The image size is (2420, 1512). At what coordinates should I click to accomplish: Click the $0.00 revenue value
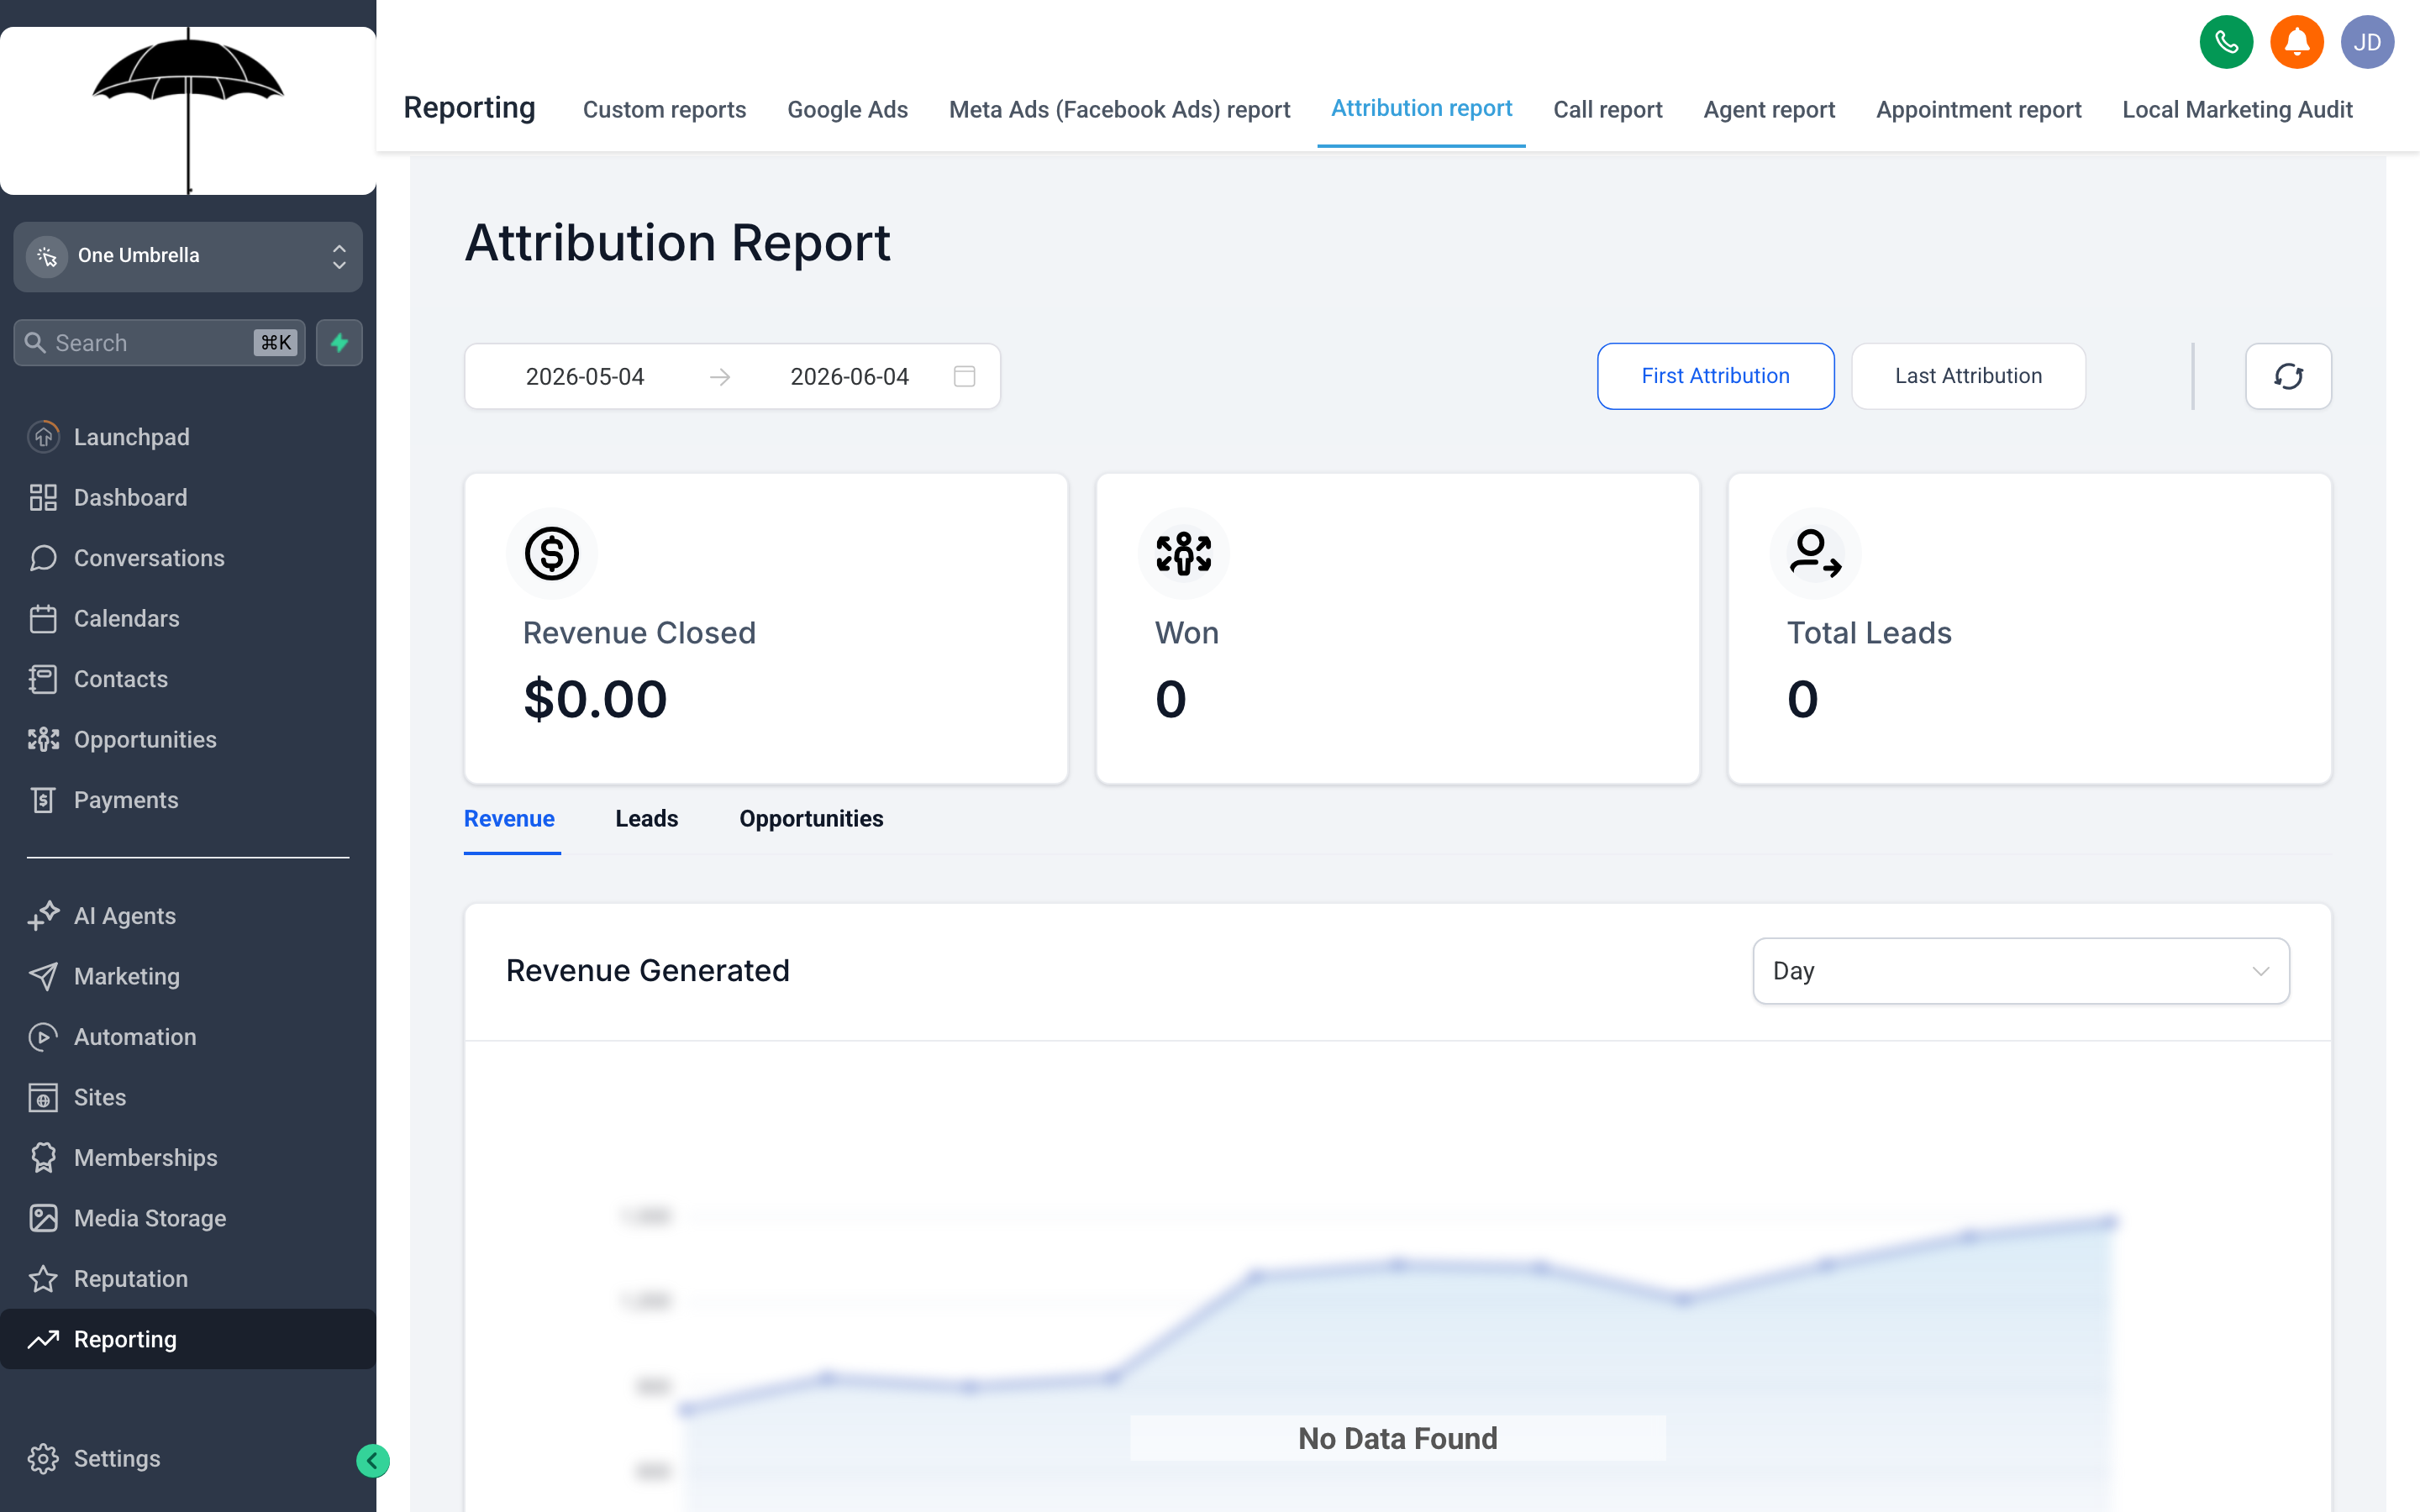click(x=595, y=699)
